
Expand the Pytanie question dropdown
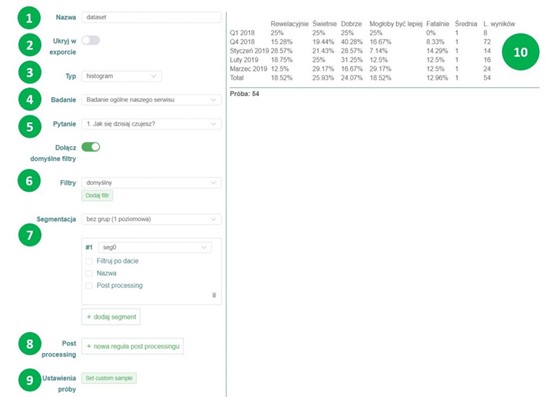pos(151,124)
